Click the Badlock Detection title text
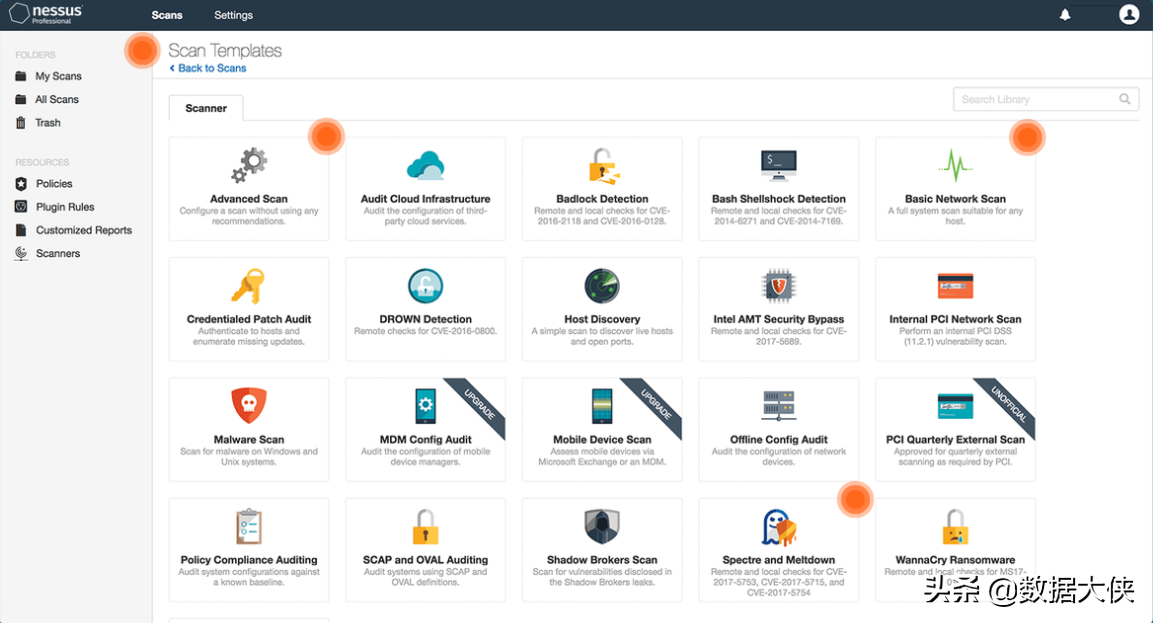 pyautogui.click(x=602, y=199)
